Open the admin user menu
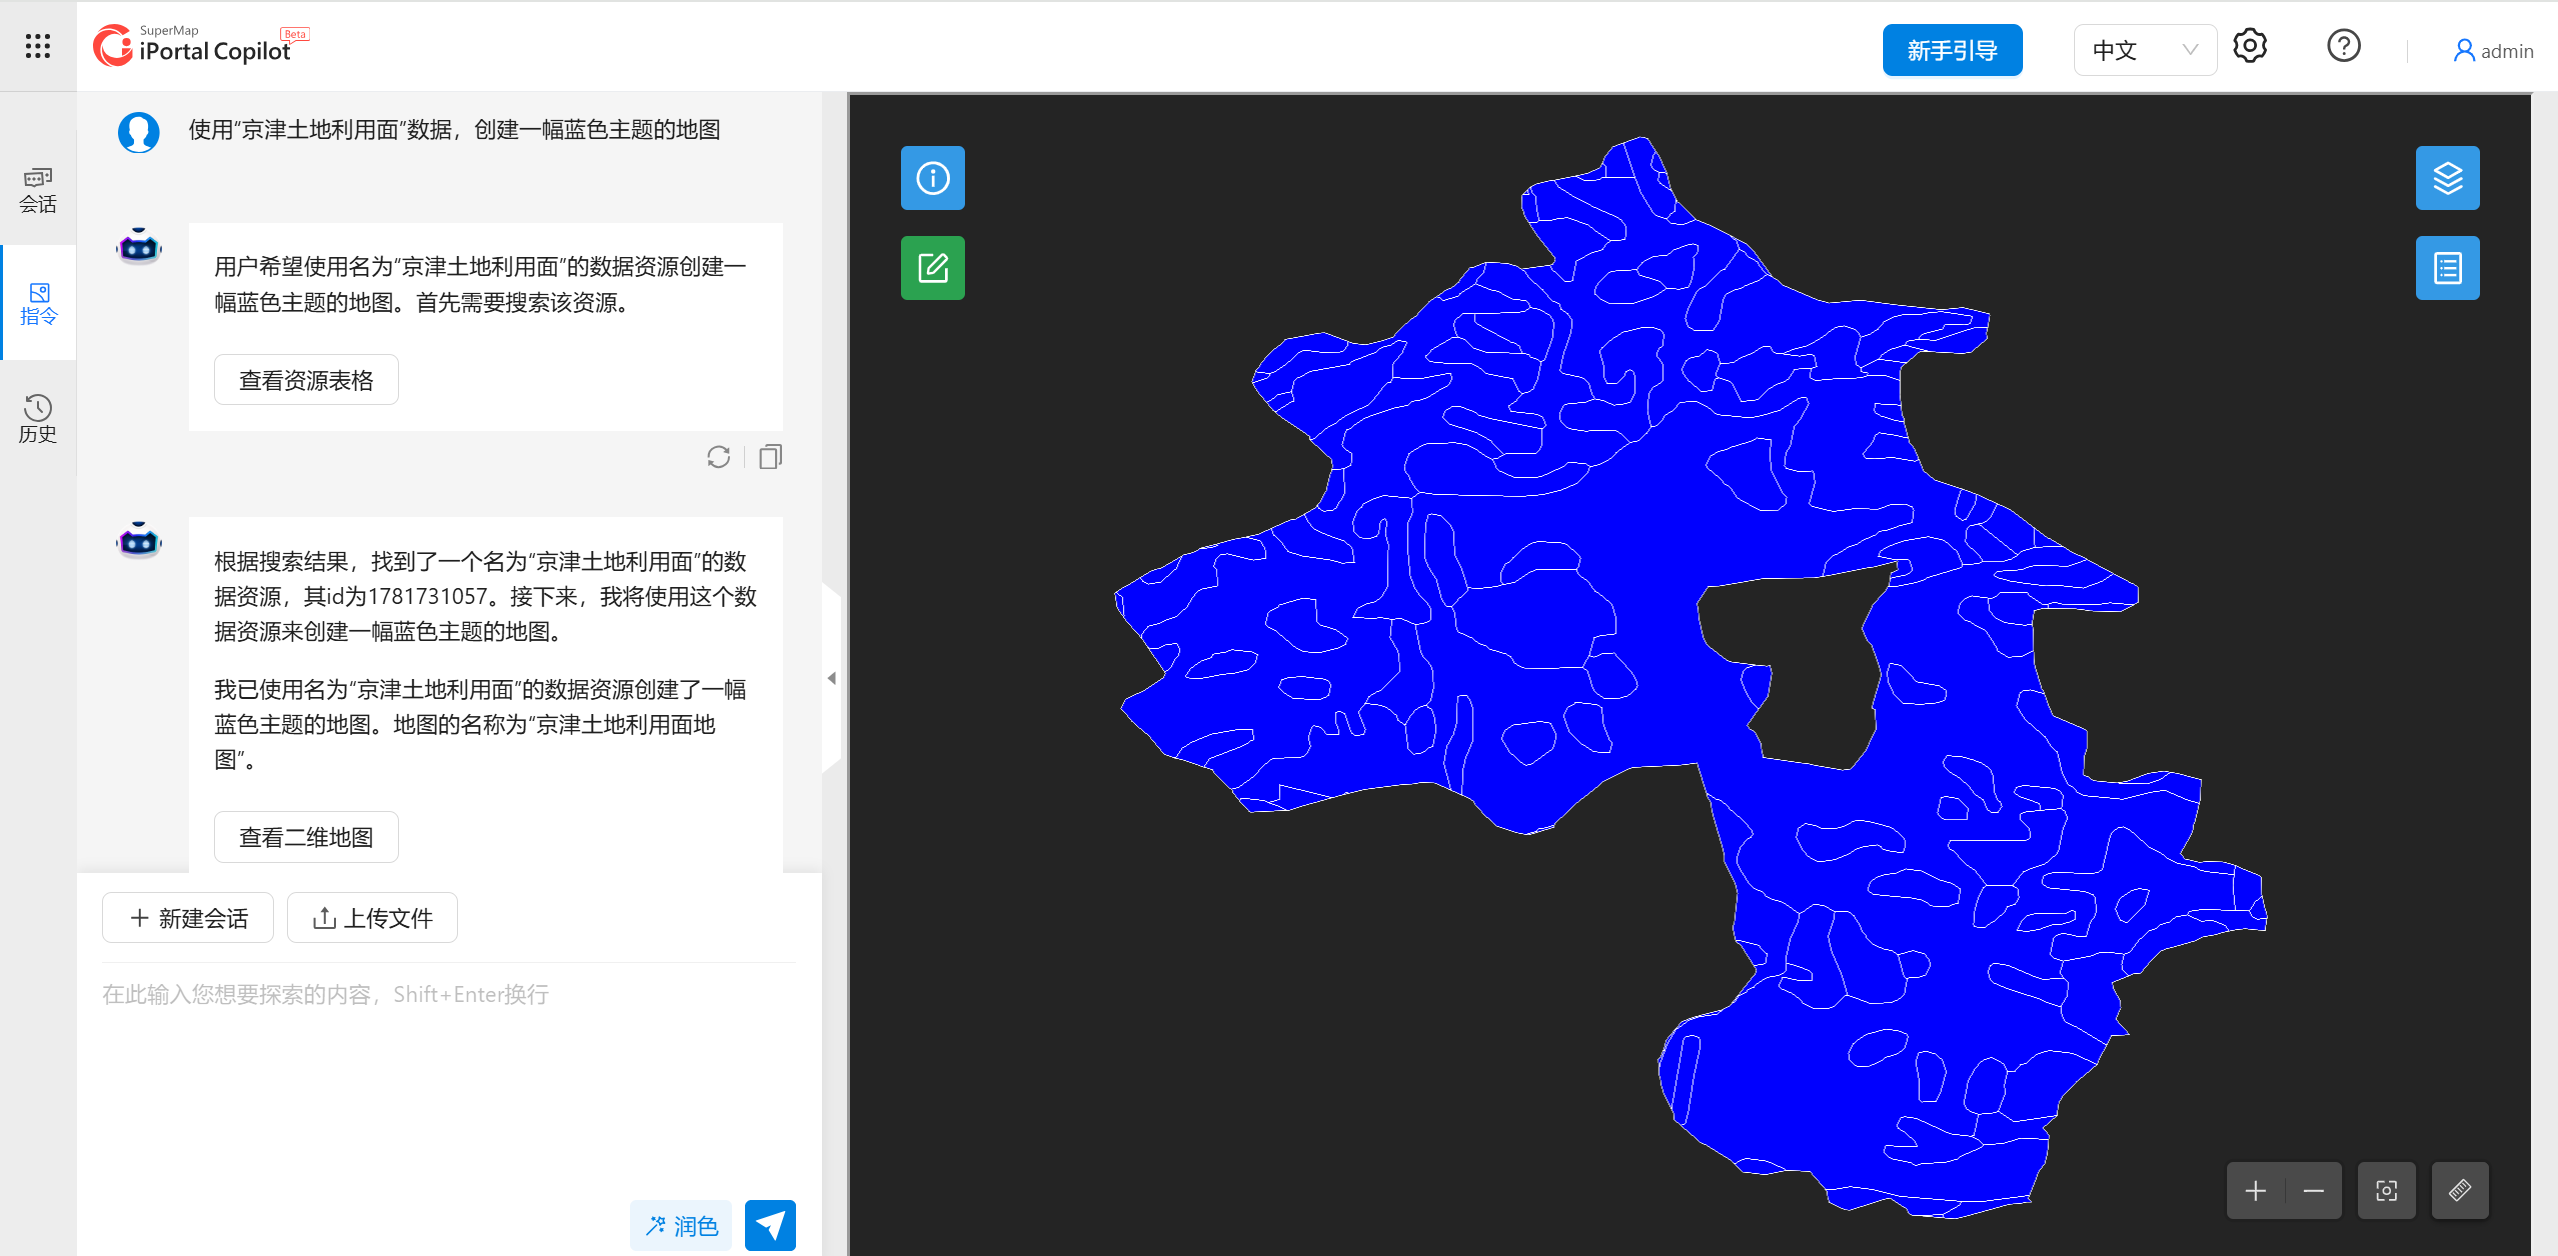Screen dimensions: 2558x1256 coord(2493,50)
